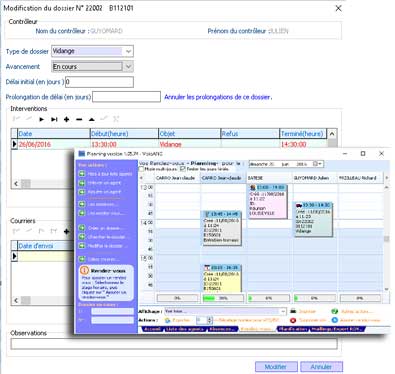This screenshot has width=395, height=374.
Task: Click the red delete icon in Planning actions
Action: [293, 320]
